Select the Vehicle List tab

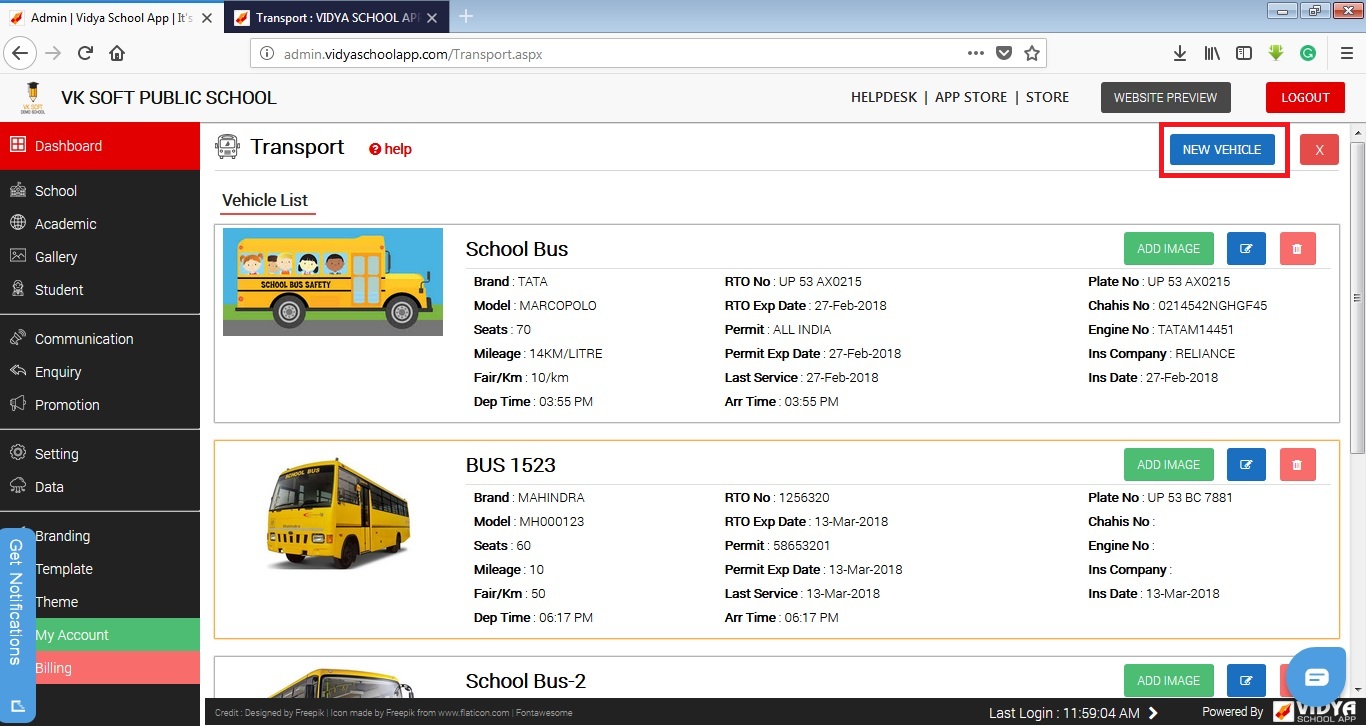265,200
